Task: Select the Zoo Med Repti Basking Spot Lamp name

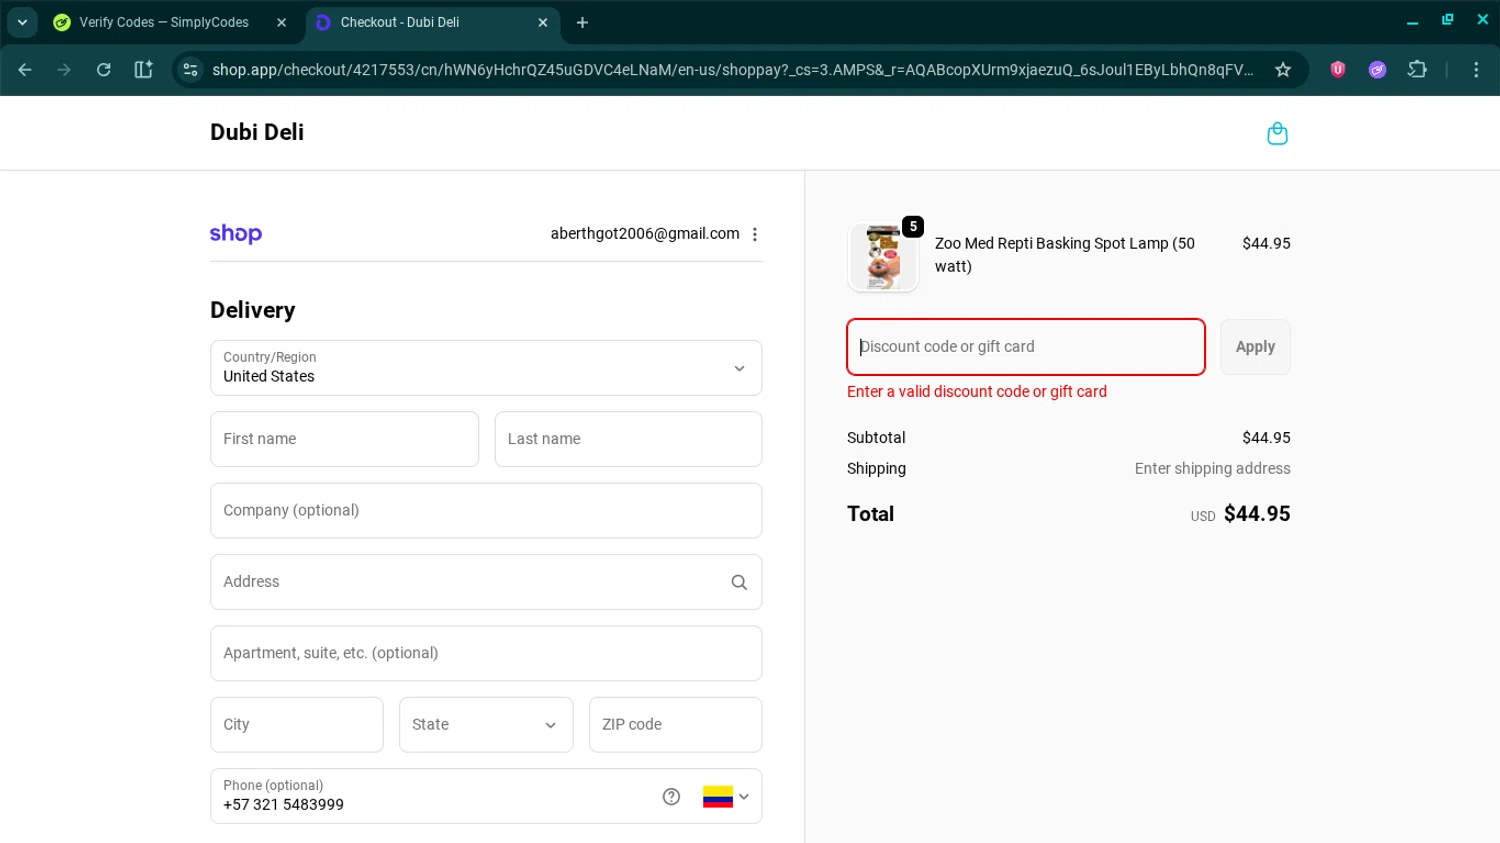Action: (1065, 255)
